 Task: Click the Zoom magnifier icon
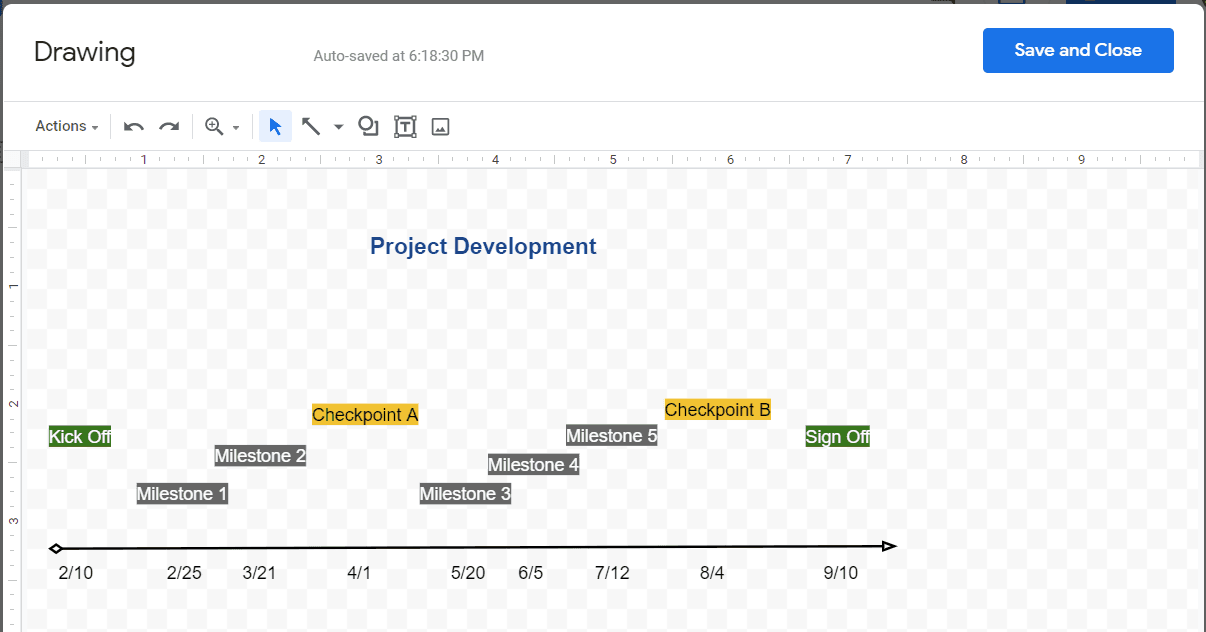point(214,126)
